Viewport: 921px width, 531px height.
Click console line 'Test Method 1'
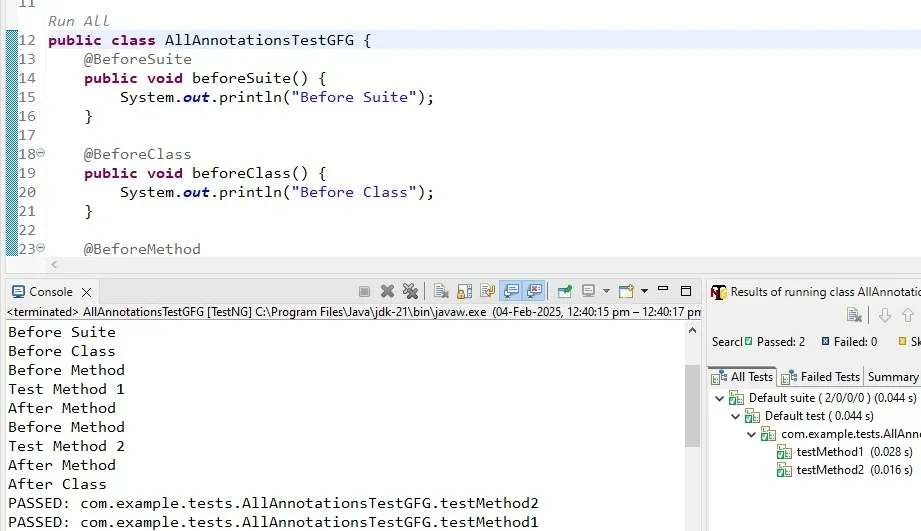(66, 389)
